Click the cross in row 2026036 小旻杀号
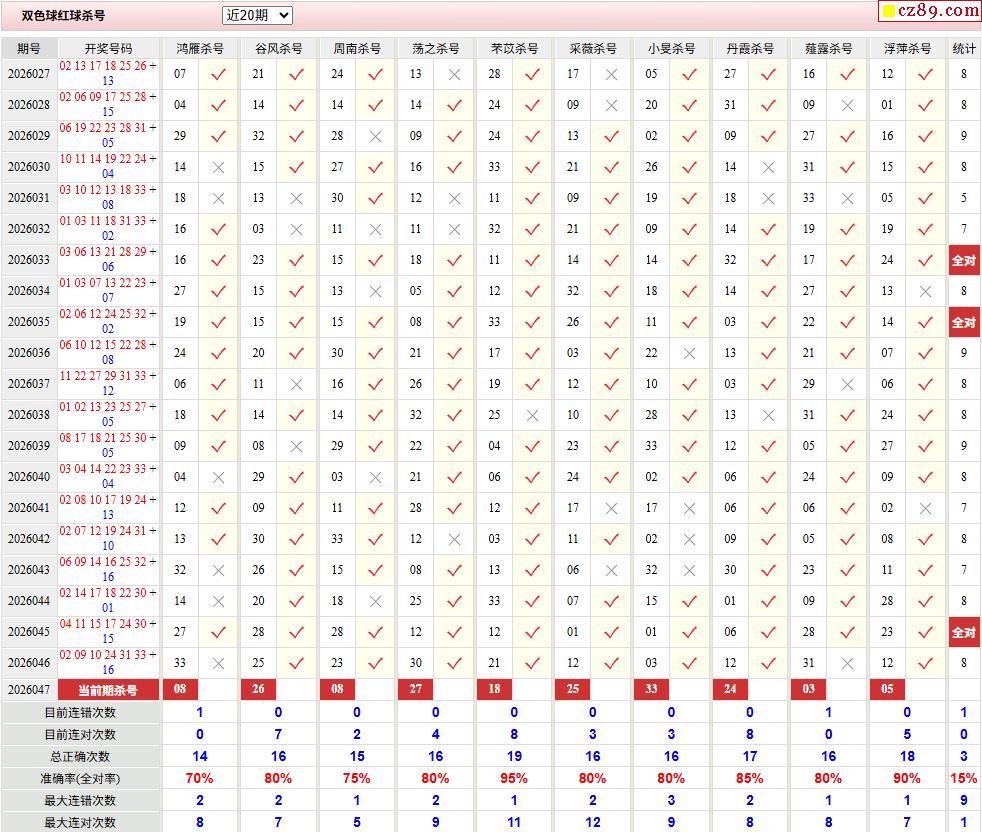The width and height of the screenshot is (982, 832). [x=689, y=353]
